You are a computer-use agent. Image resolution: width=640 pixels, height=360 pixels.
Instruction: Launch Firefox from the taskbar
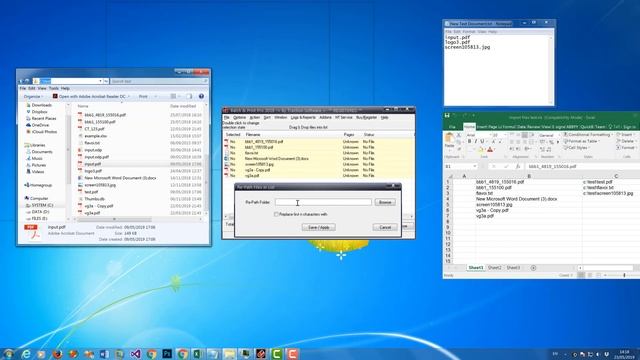(57, 354)
